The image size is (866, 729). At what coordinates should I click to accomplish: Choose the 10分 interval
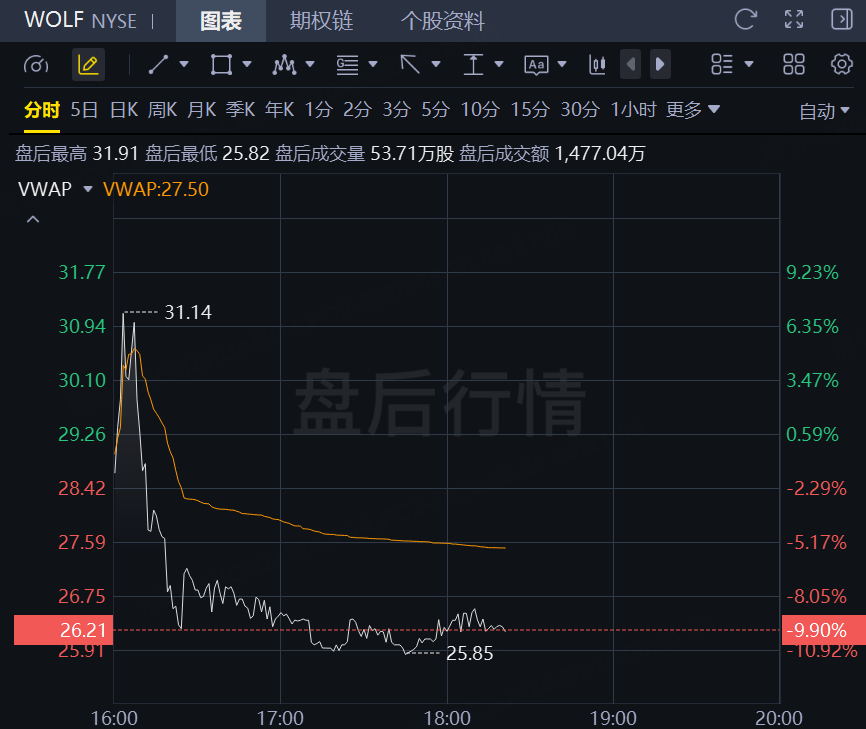[480, 109]
